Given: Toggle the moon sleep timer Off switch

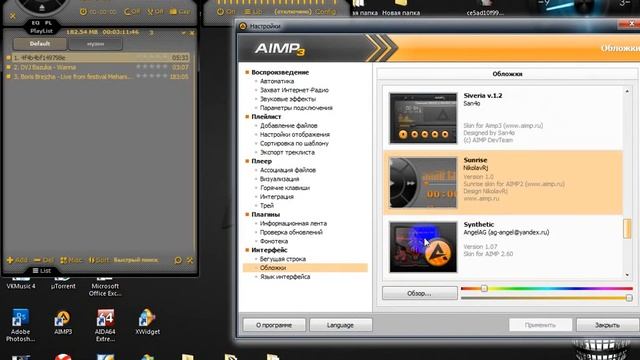Looking at the screenshot, I should tap(132, 12).
